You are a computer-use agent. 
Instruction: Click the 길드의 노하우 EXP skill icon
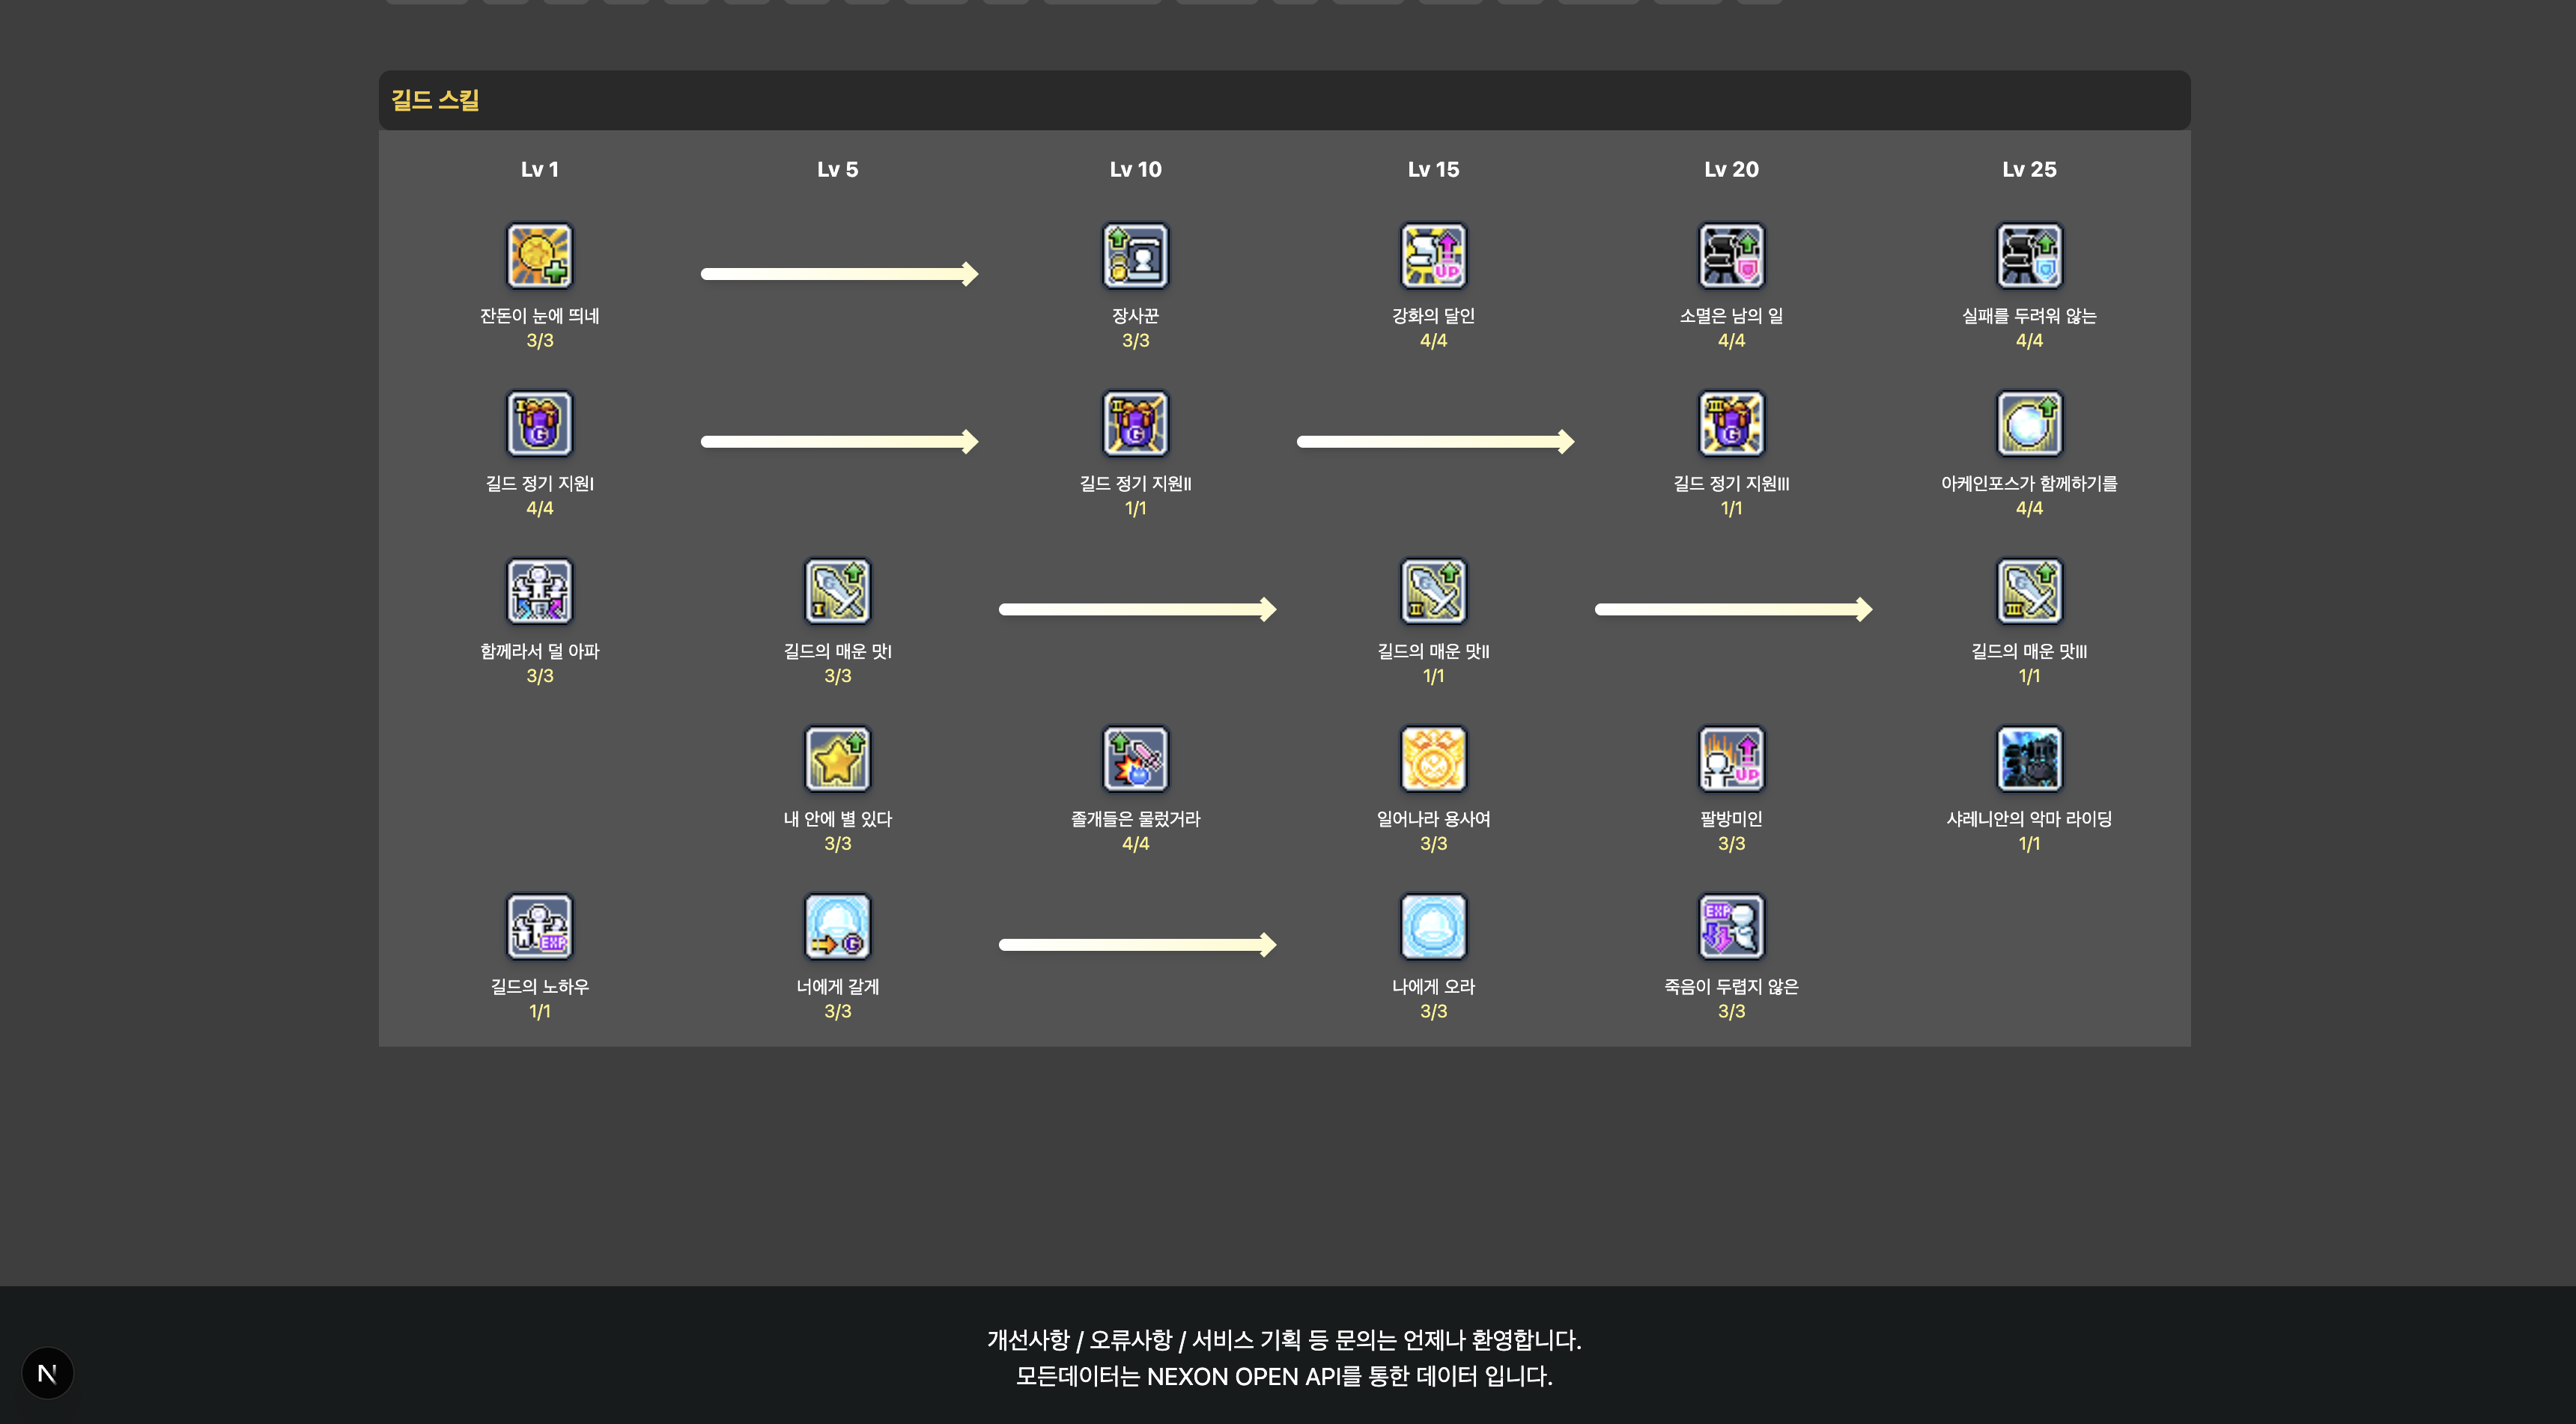click(x=539, y=927)
